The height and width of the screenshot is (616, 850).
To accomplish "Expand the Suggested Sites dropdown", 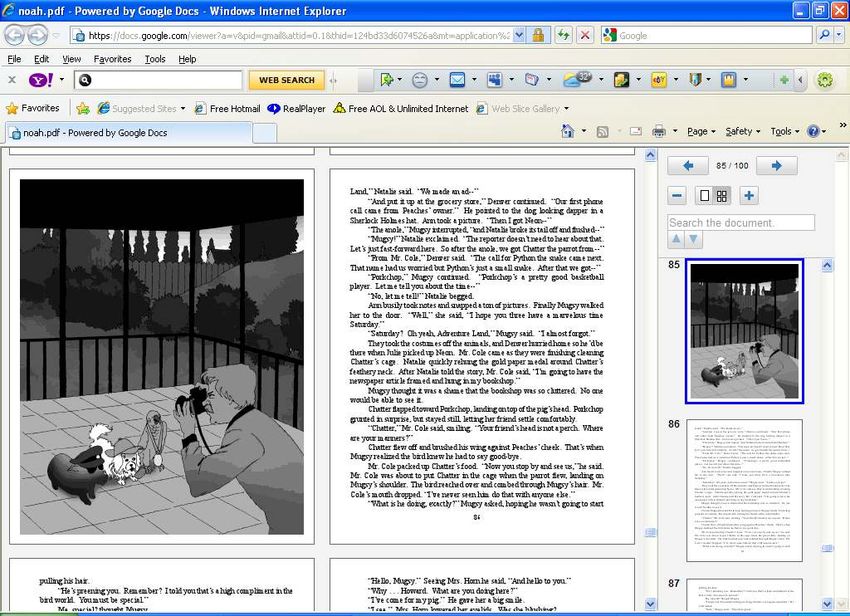I will tap(183, 108).
